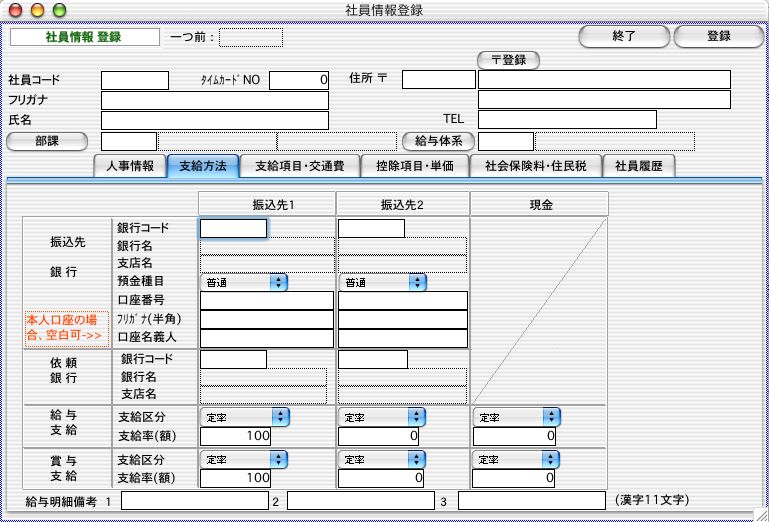Open 預金種目 dropdown for 振込先1

(x=245, y=283)
